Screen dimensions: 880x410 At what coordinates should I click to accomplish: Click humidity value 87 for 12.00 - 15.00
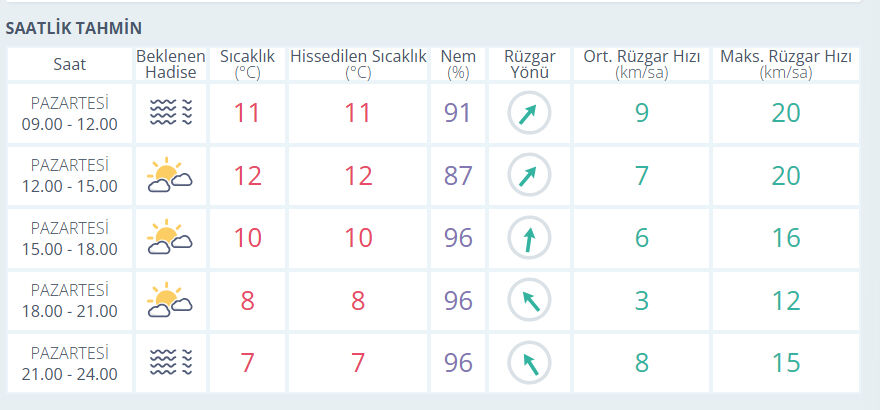[458, 176]
